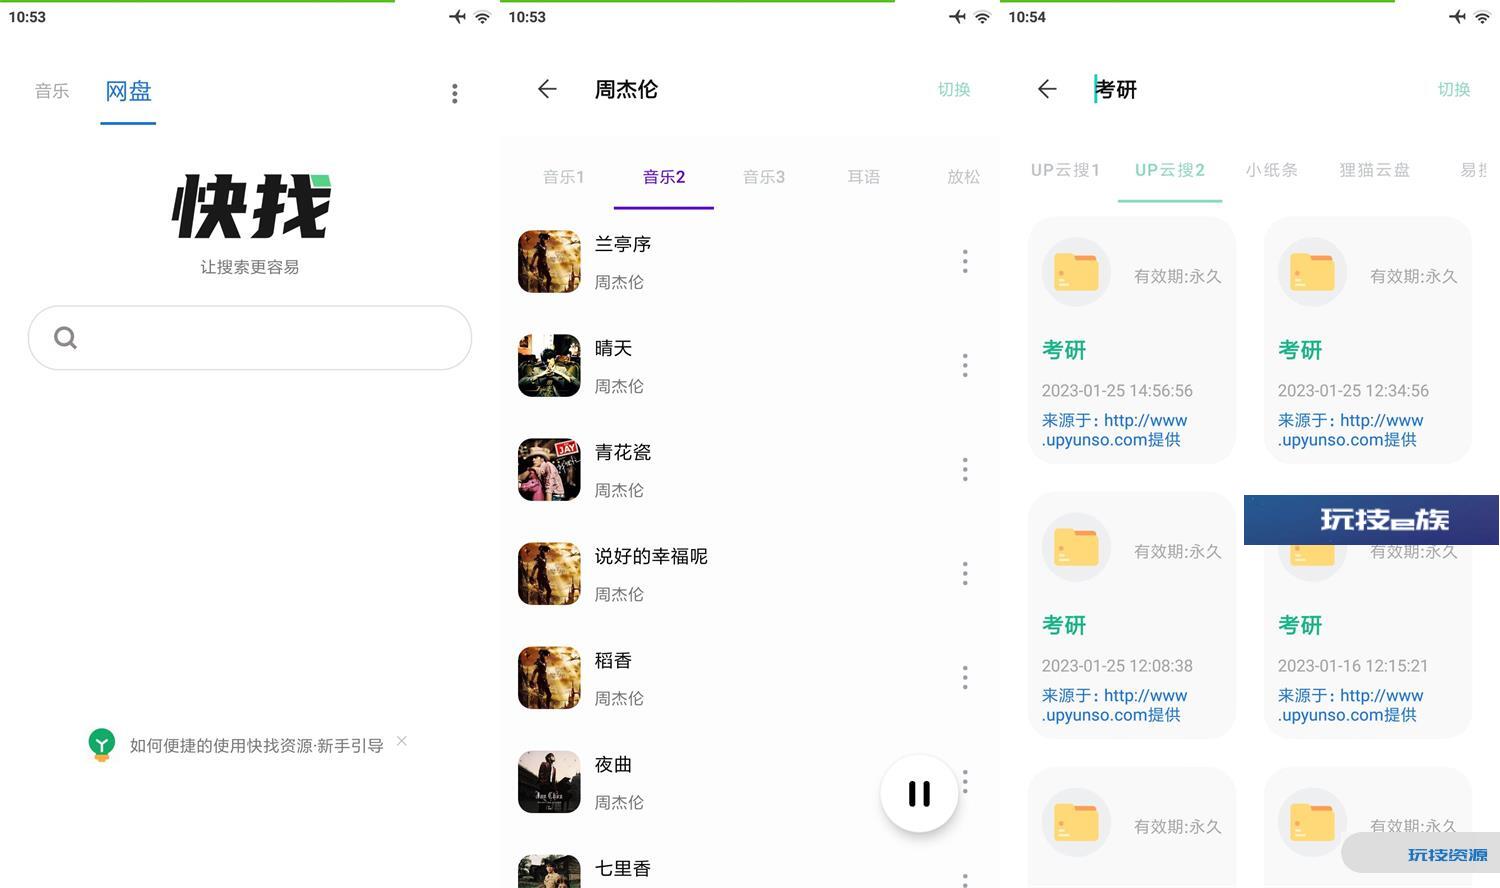Open more options for 说好的幸福呢
This screenshot has height=888, width=1500.
coord(965,573)
